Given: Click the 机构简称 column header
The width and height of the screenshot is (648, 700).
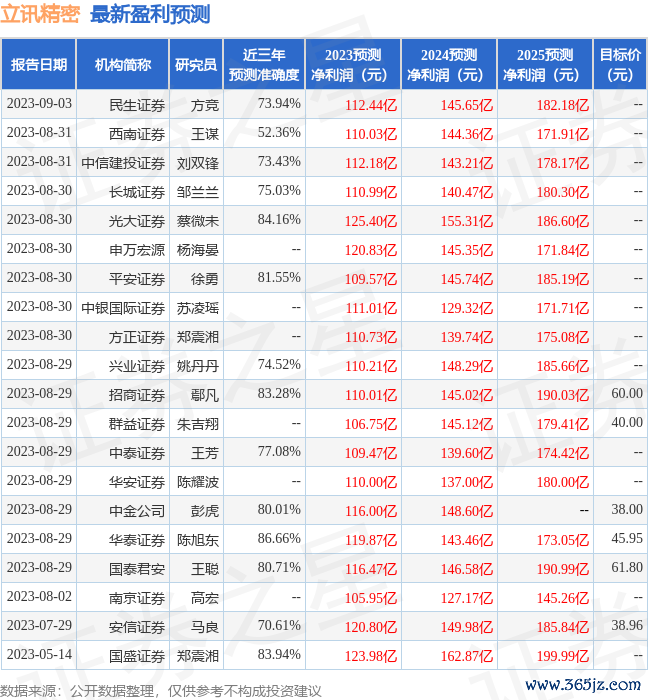Looking at the screenshot, I should pyautogui.click(x=123, y=65).
